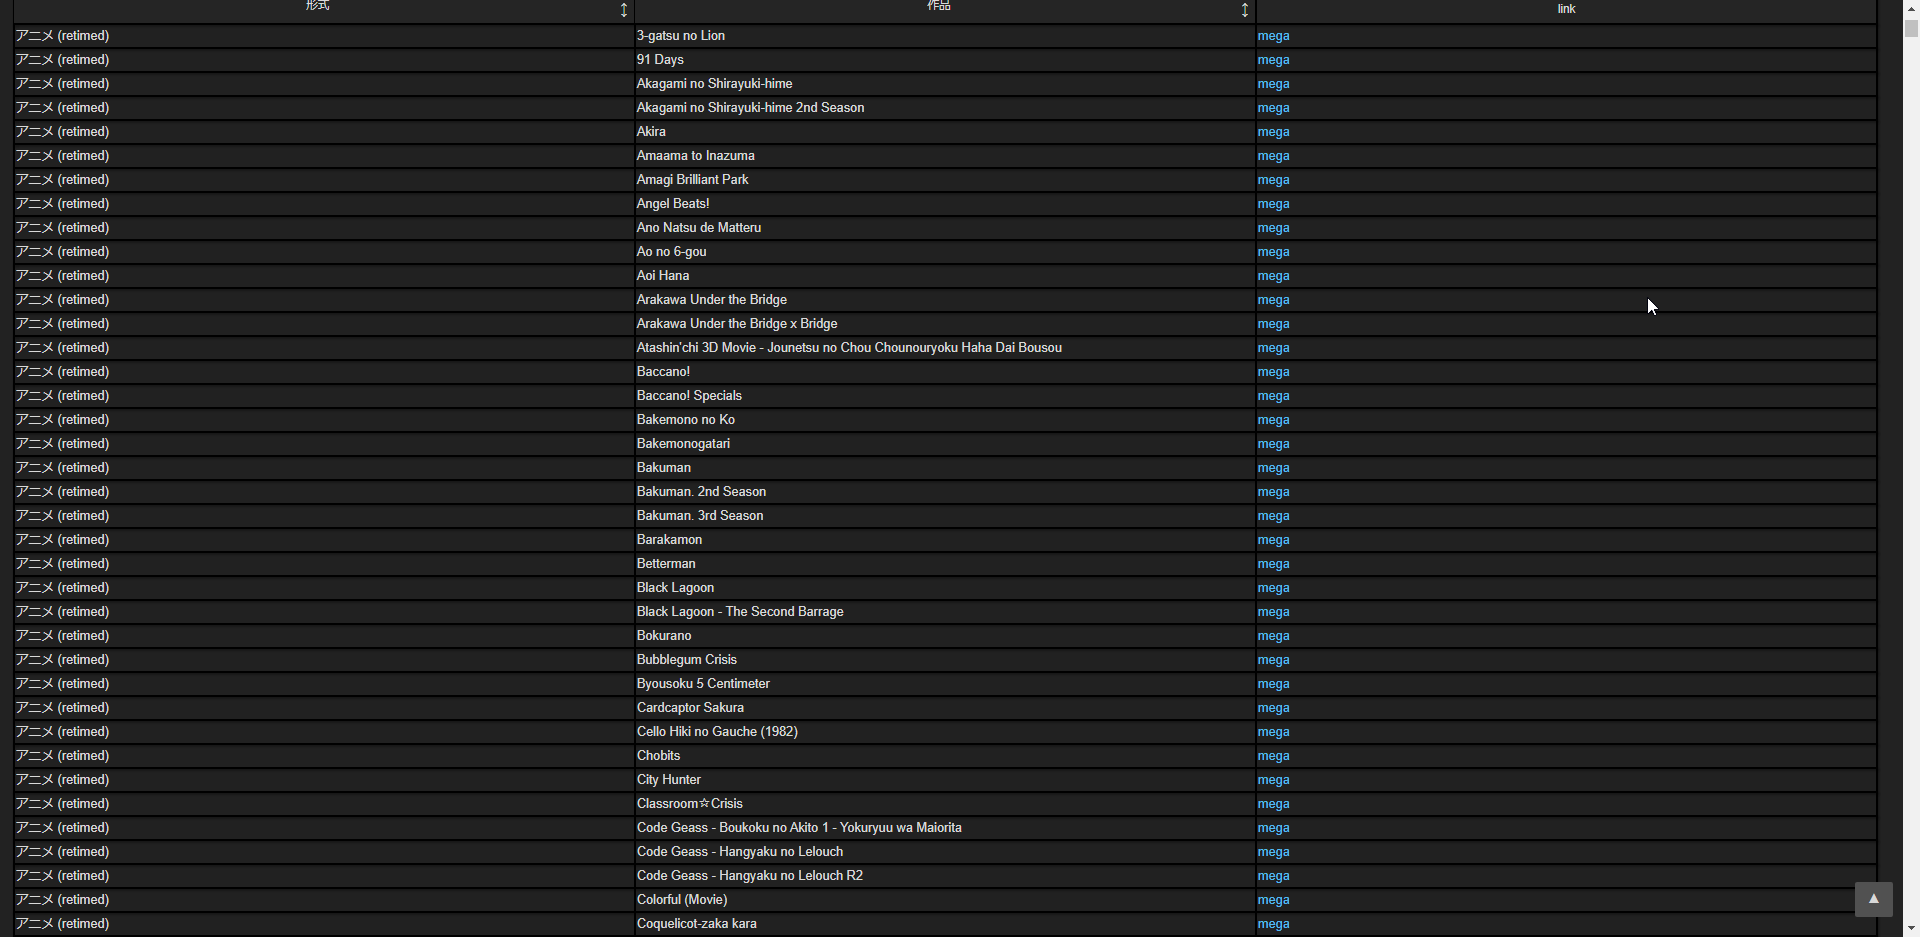Click the sort arrow in 形式 column header
This screenshot has height=937, width=1920.
tap(624, 10)
